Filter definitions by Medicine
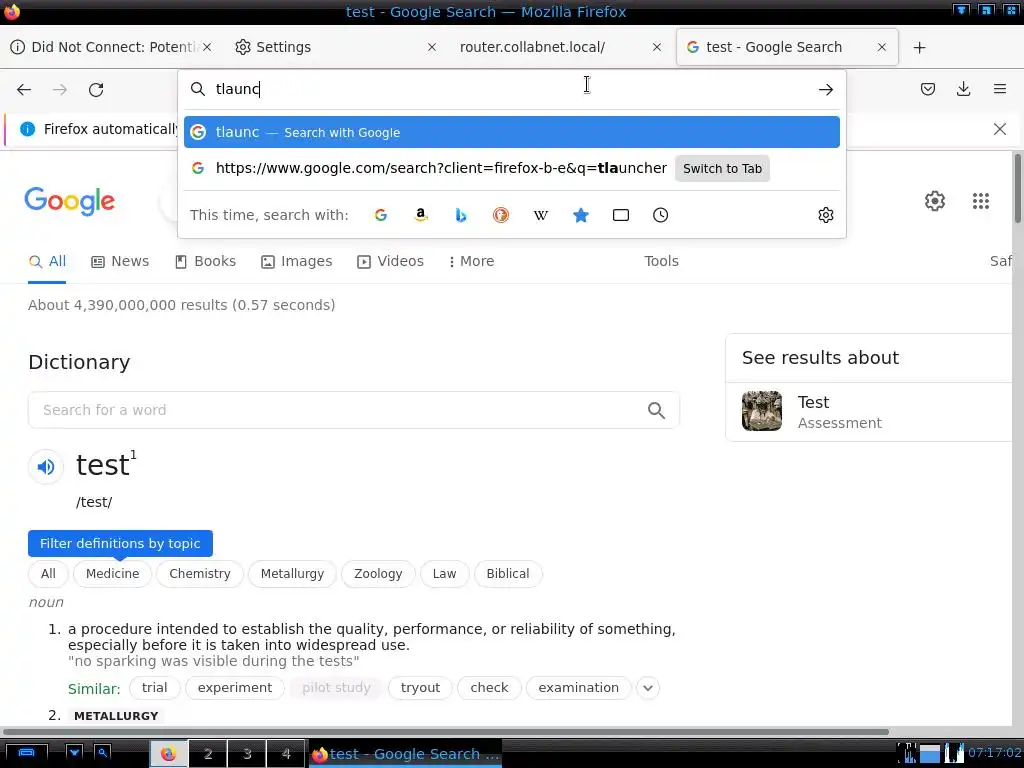The height and width of the screenshot is (768, 1024). coord(112,573)
